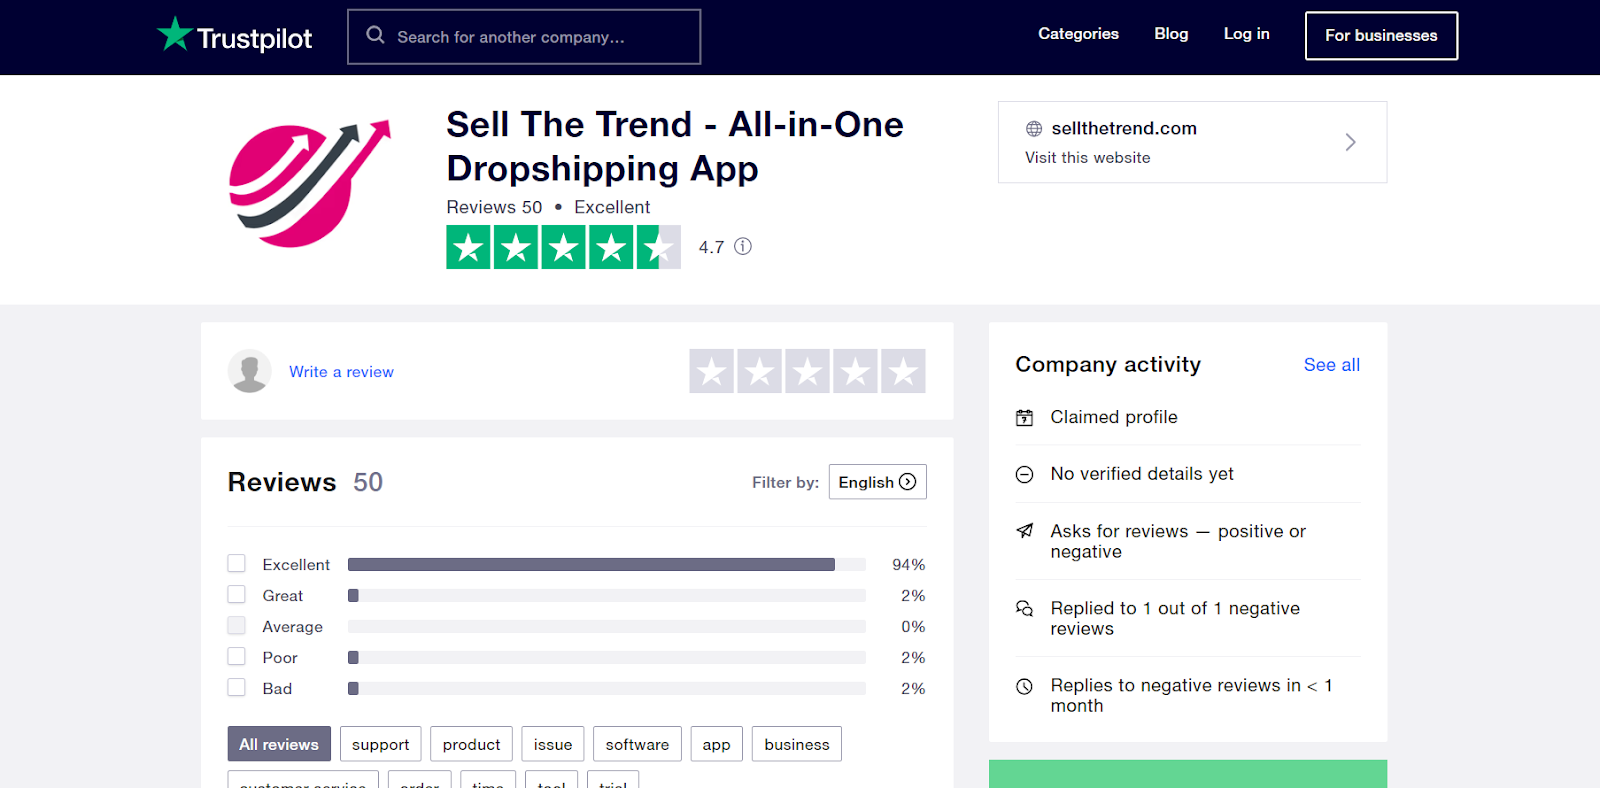
Task: Click the Bad 2% rating bar
Action: 607,689
